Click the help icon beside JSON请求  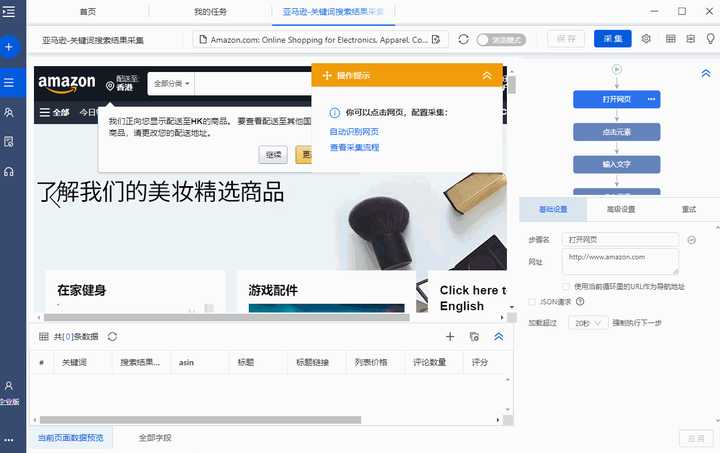pos(580,302)
